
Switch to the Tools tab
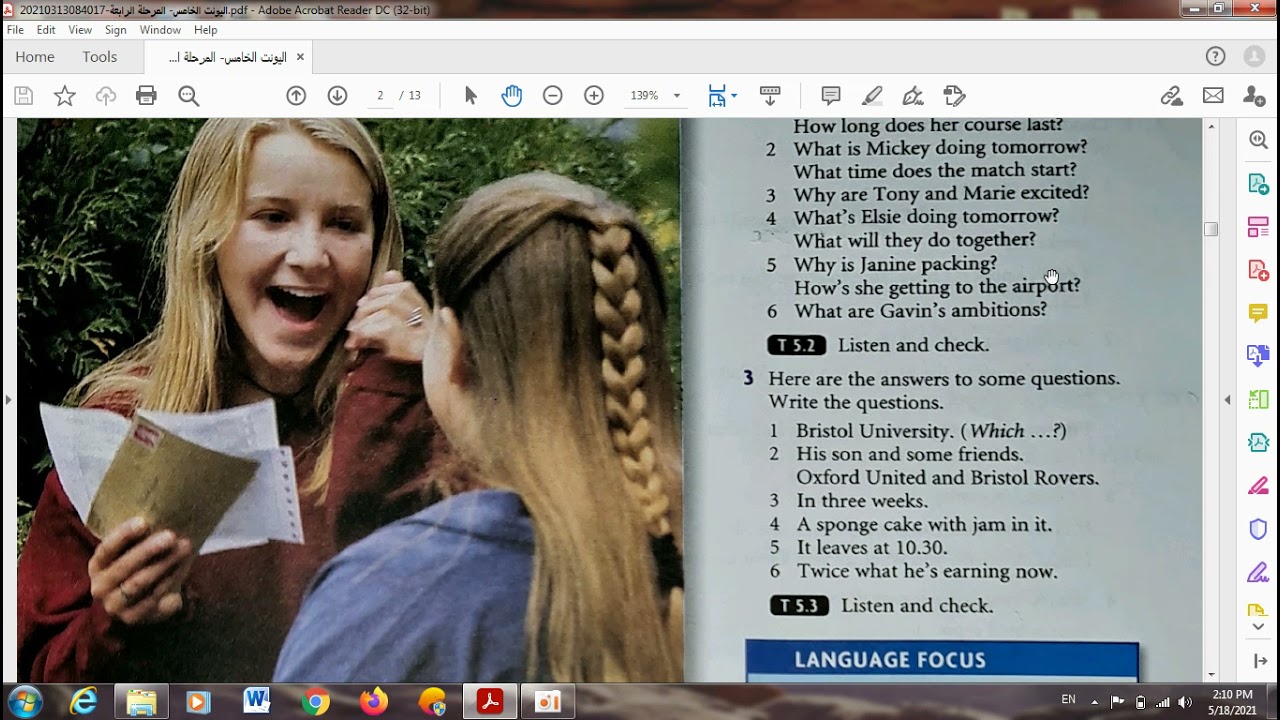100,57
